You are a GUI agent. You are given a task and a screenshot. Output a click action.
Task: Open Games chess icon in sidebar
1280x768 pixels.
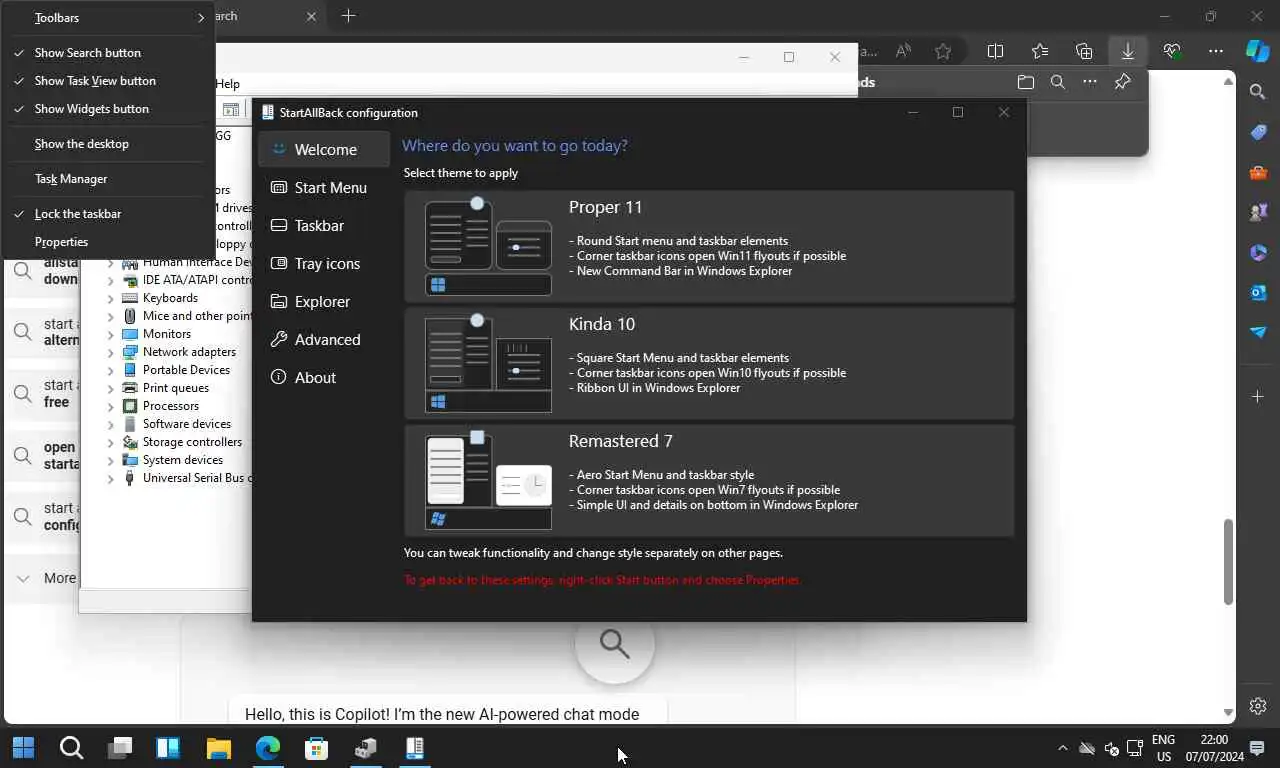click(x=1258, y=212)
